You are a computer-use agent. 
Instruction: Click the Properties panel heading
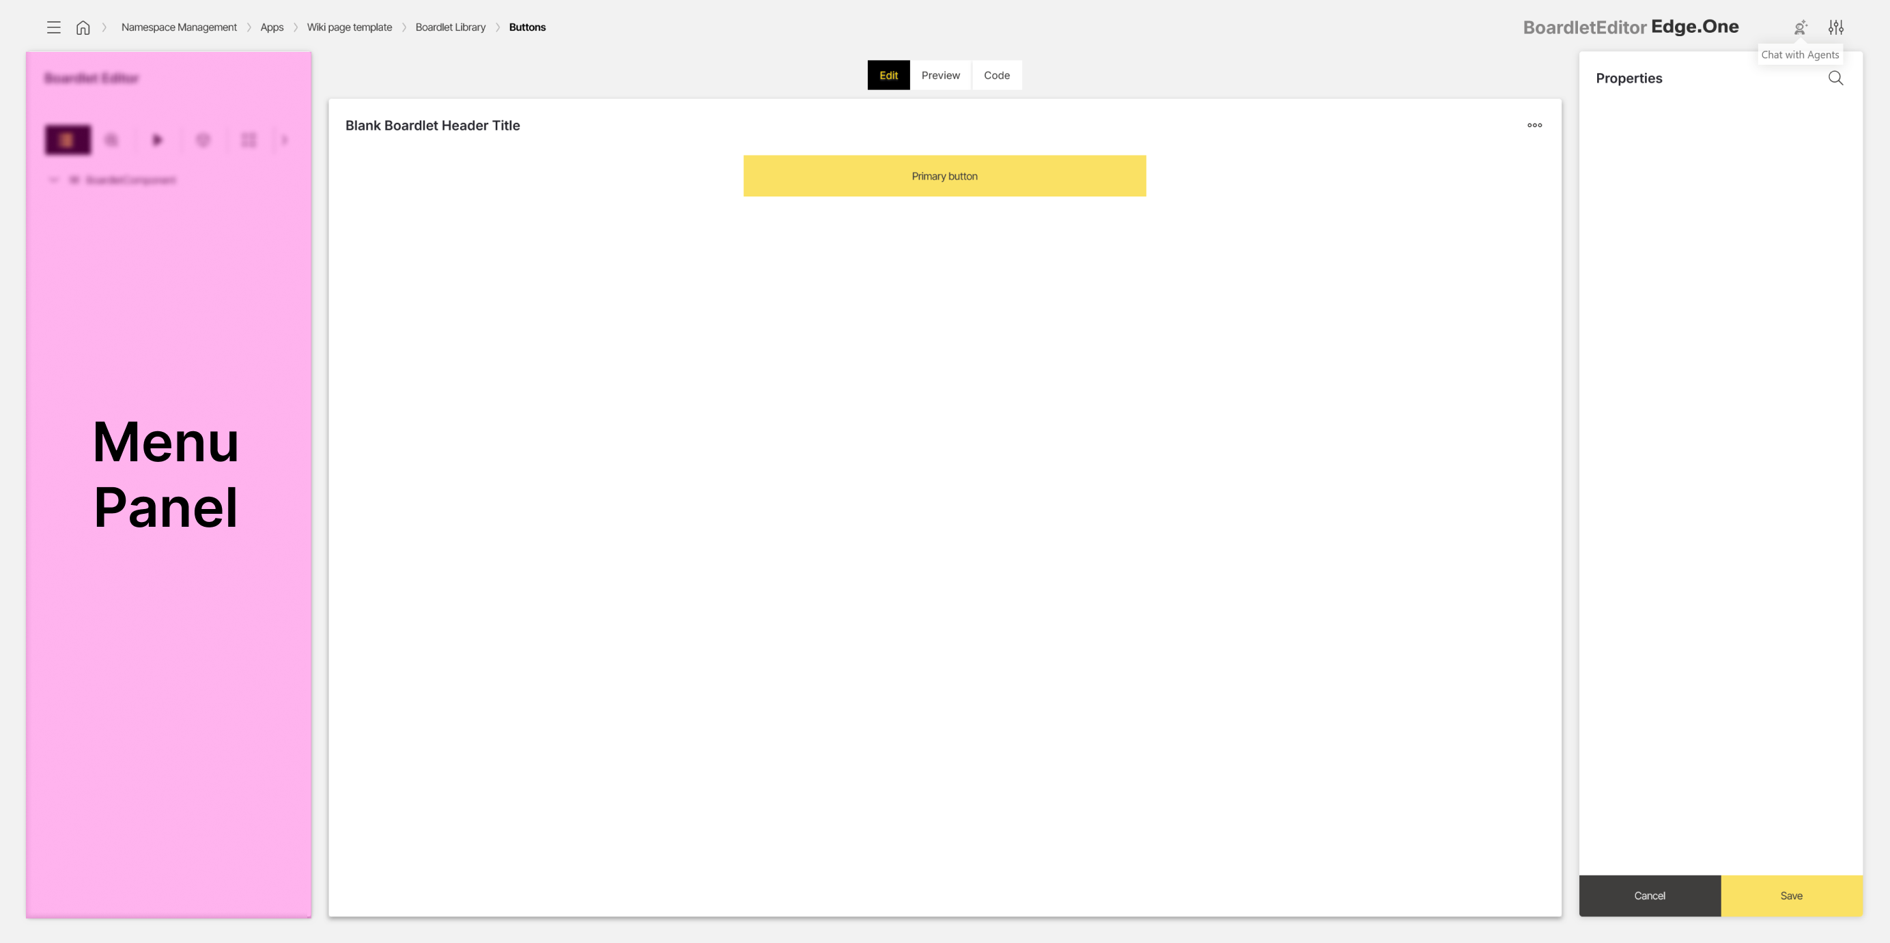click(x=1629, y=78)
